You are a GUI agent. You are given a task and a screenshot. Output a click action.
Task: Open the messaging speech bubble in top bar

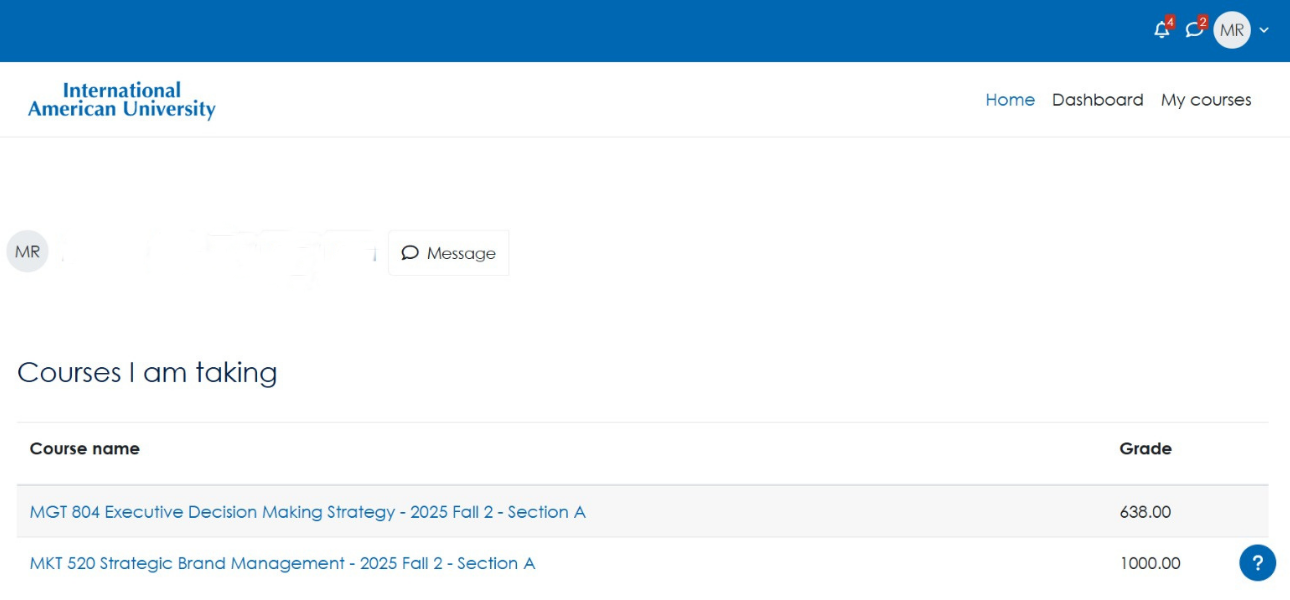(x=1193, y=31)
